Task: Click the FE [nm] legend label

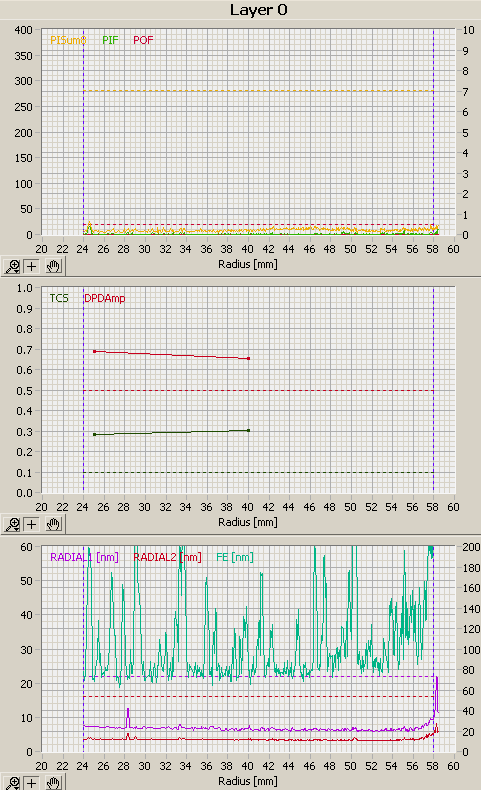Action: (235, 557)
